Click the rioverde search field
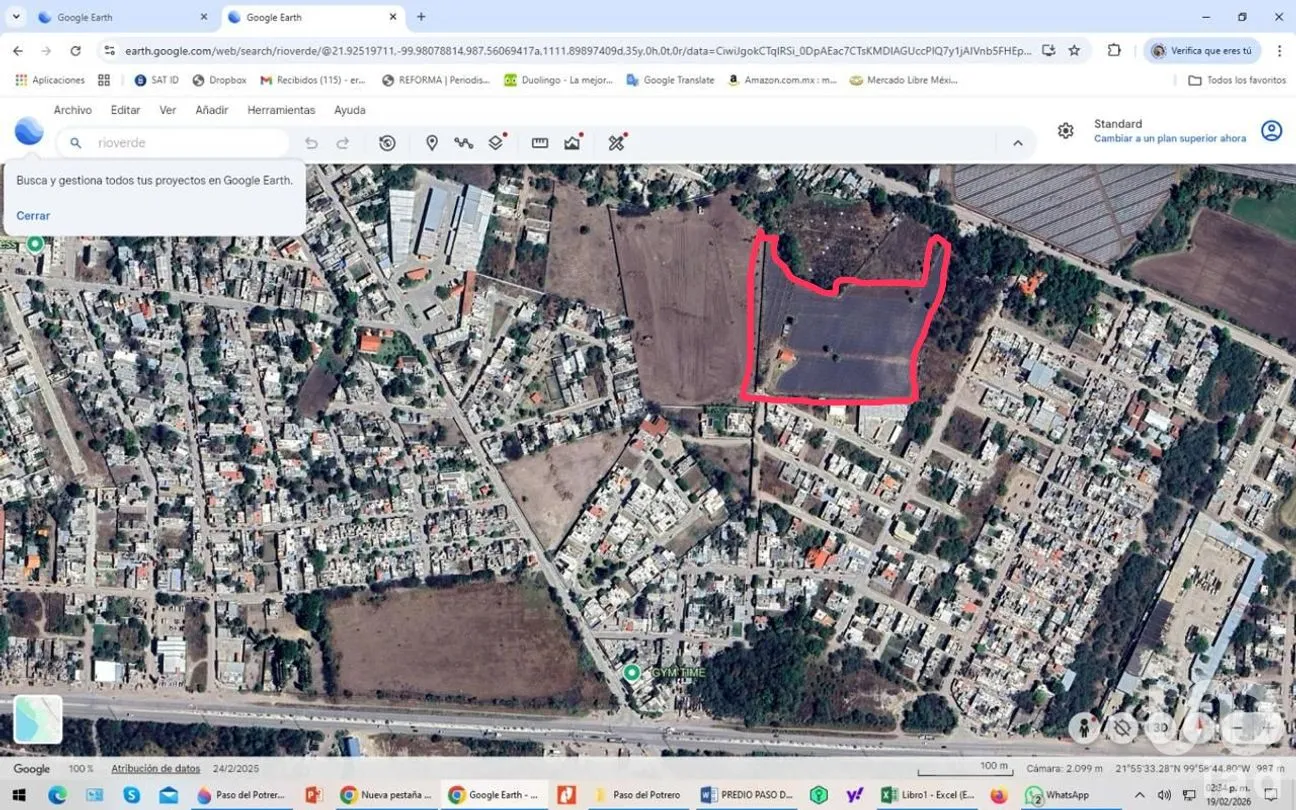This screenshot has width=1296, height=810. (x=180, y=143)
